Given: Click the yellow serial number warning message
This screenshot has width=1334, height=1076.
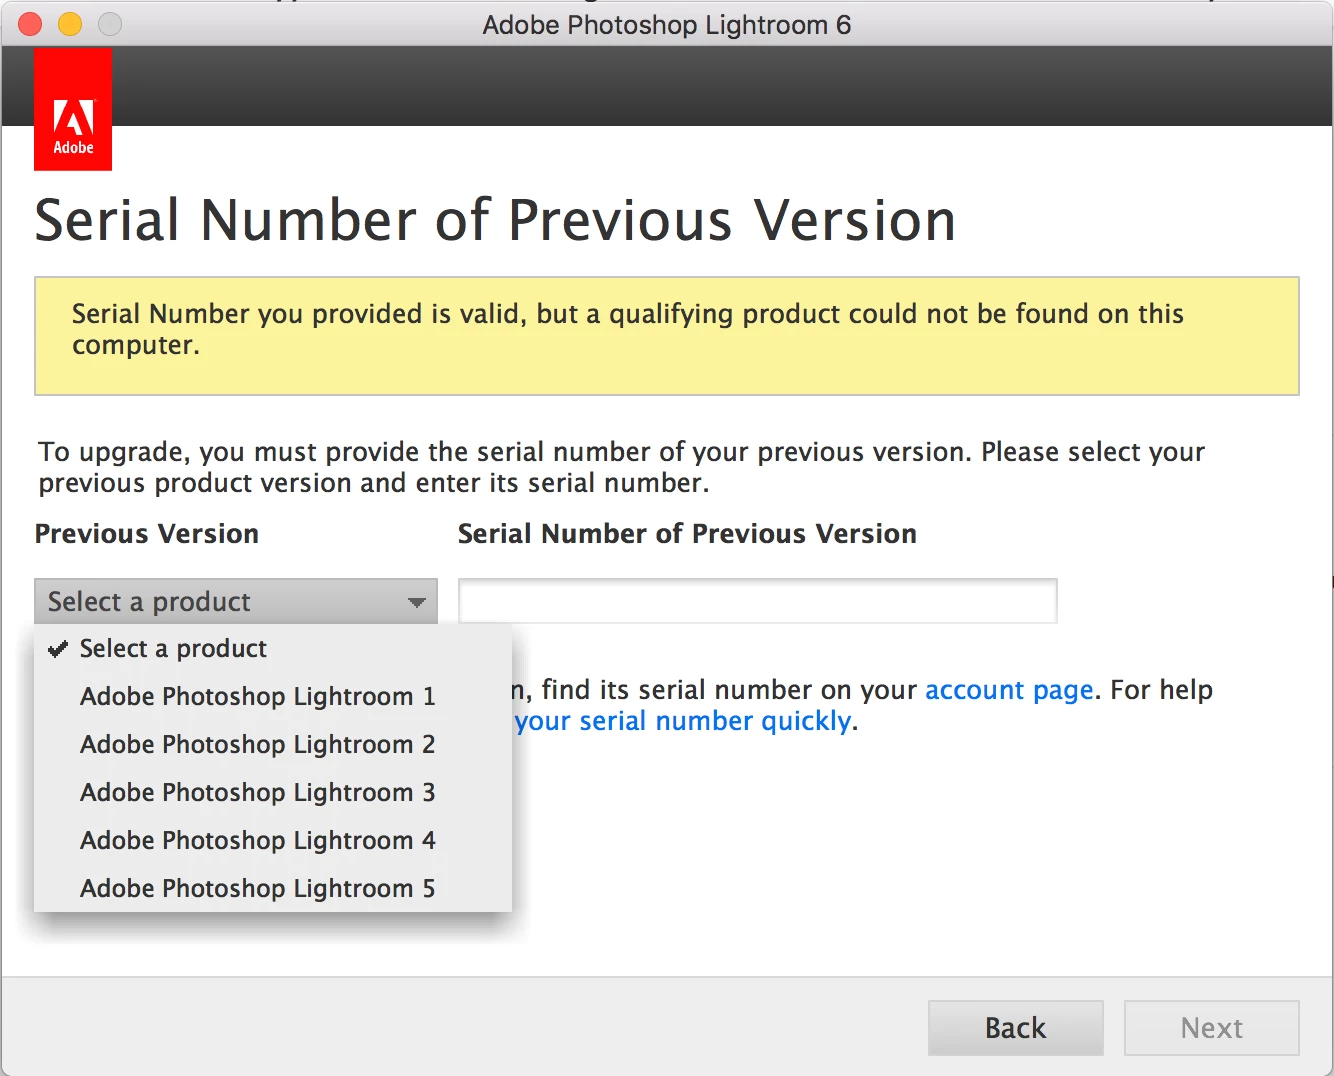Looking at the screenshot, I should coord(666,336).
